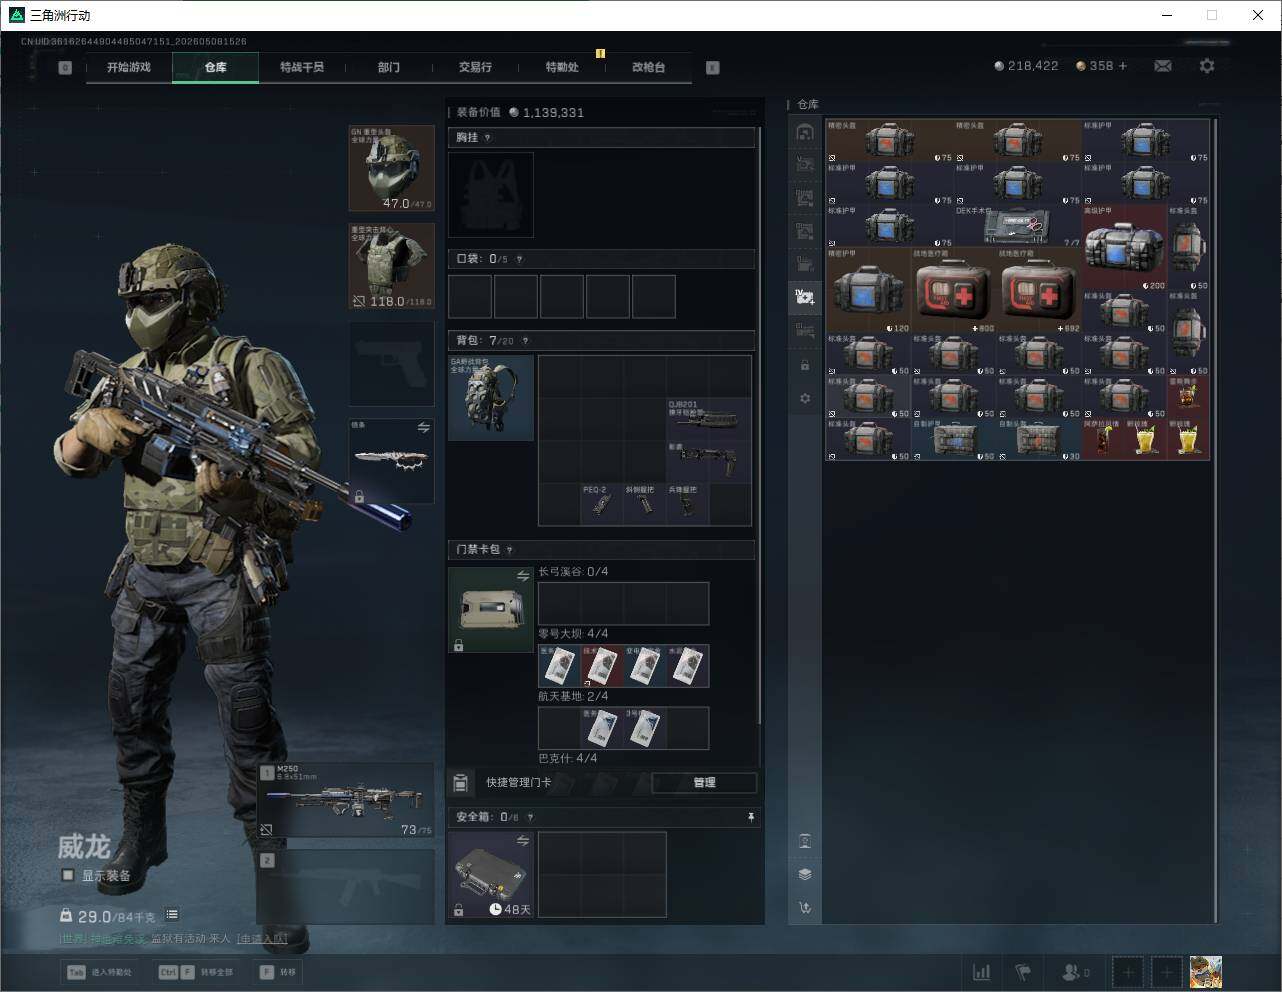Viewport: 1282px width, 992px height.
Task: Select the heavy body armor slot 118.0
Action: pos(391,266)
